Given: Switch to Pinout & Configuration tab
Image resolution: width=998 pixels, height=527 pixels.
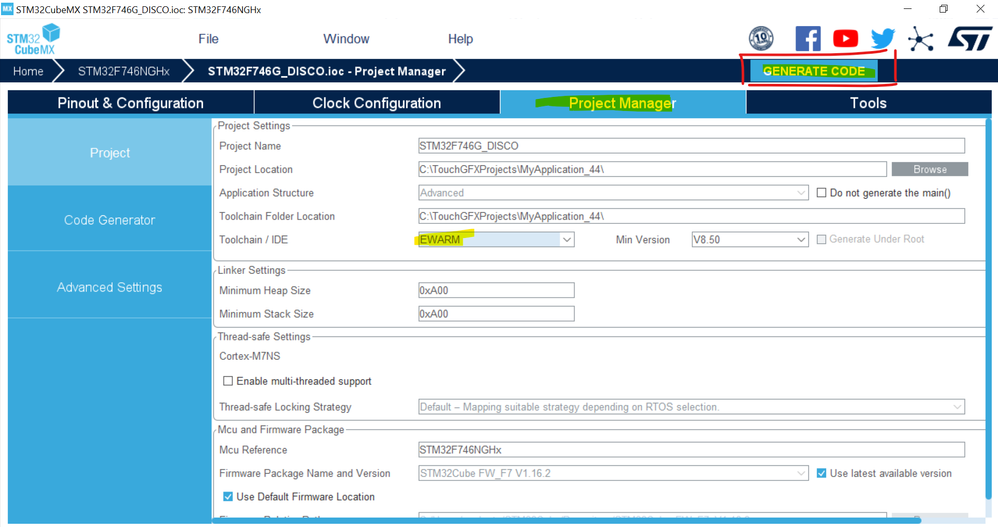Looking at the screenshot, I should 130,102.
